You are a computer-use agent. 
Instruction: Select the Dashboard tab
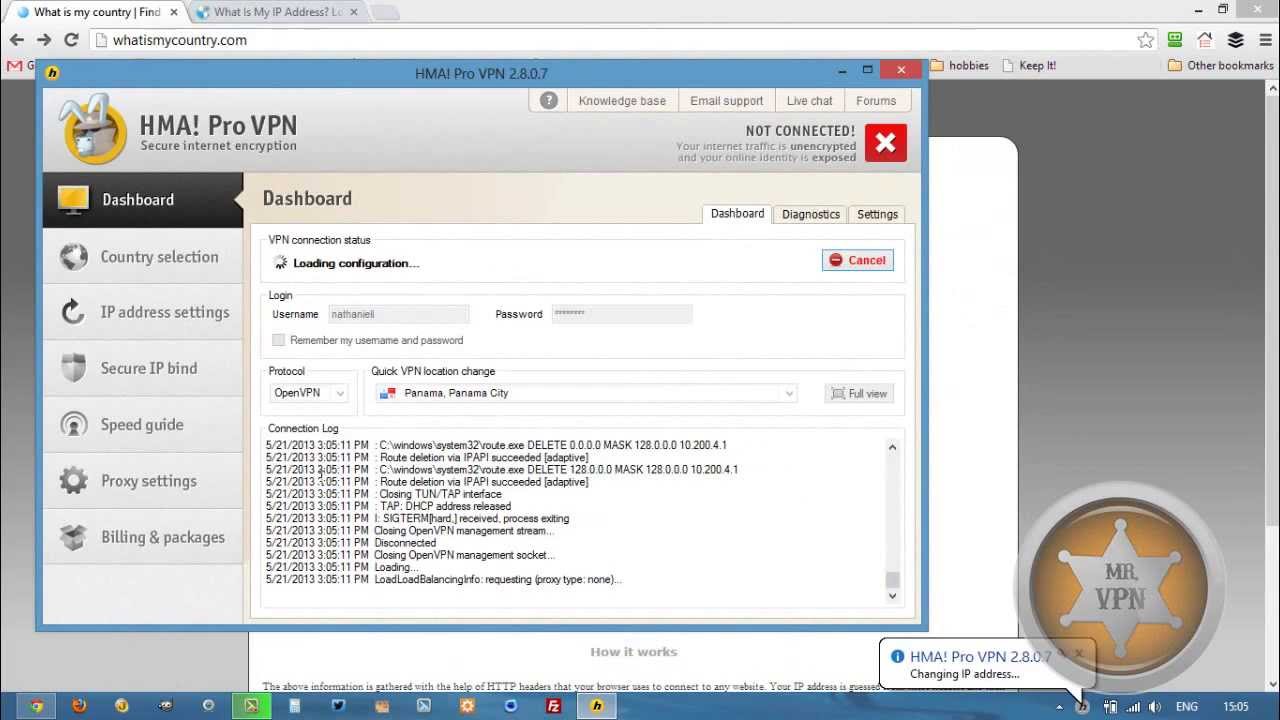point(737,213)
